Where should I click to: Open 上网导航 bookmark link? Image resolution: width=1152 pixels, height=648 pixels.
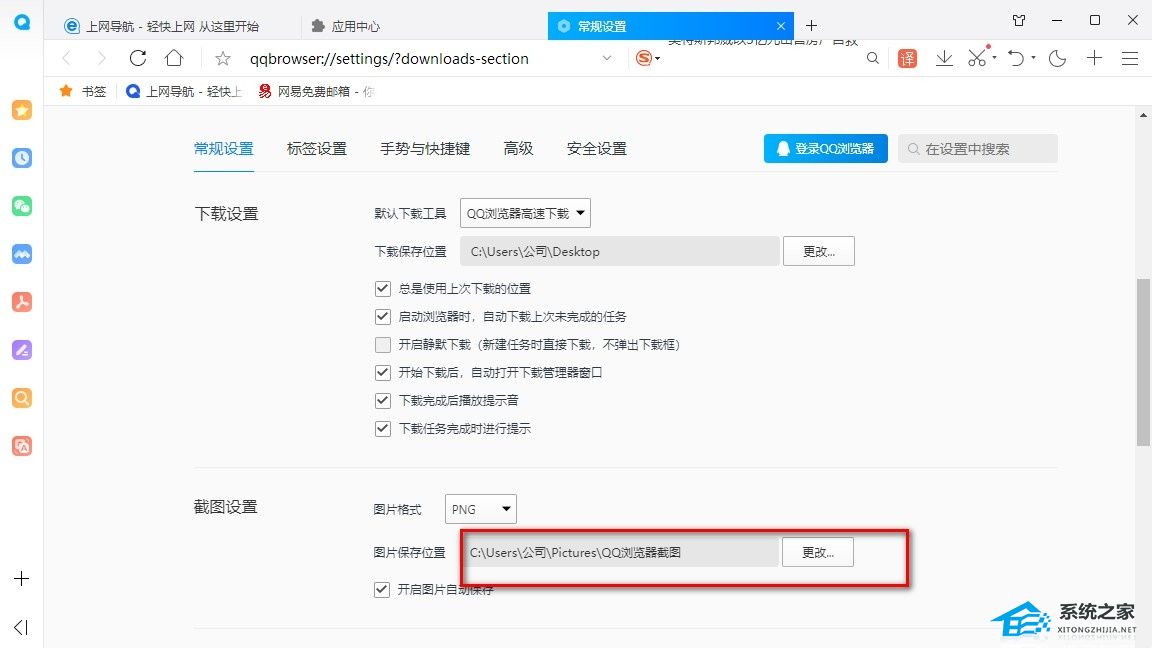(x=184, y=91)
